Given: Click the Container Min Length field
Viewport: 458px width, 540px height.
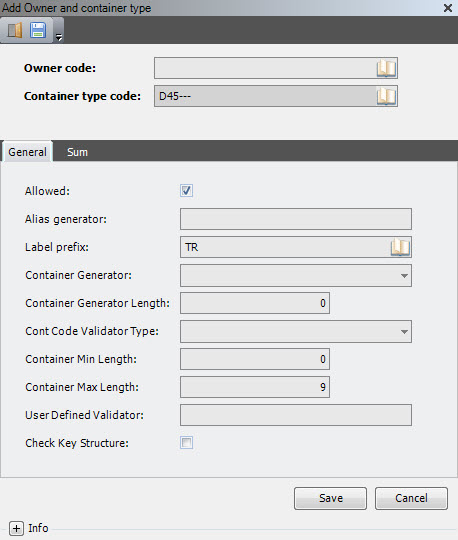Looking at the screenshot, I should tap(255, 359).
